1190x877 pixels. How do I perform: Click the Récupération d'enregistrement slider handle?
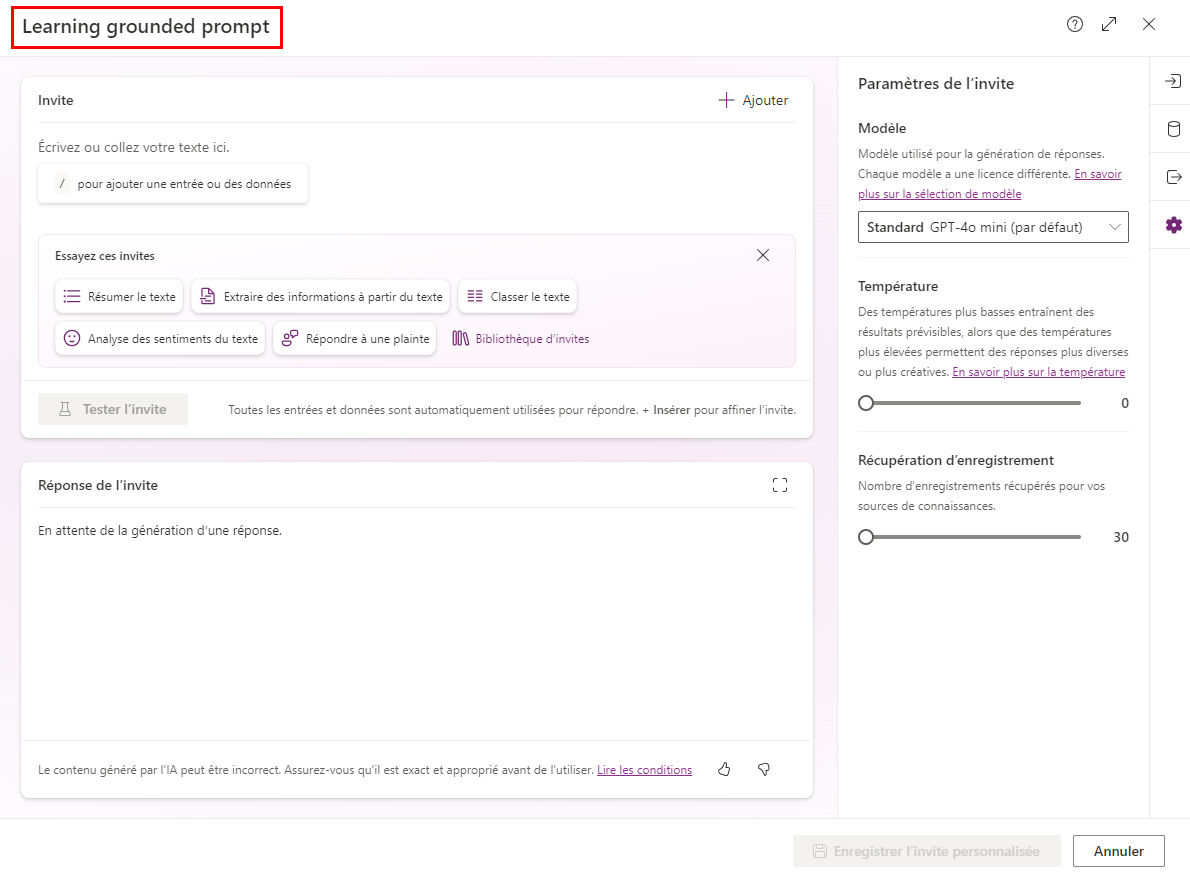pyautogui.click(x=866, y=537)
